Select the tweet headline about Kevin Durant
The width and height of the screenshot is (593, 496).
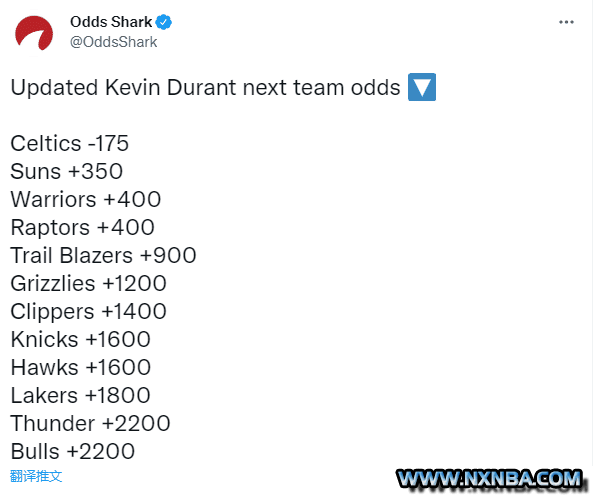click(x=205, y=88)
